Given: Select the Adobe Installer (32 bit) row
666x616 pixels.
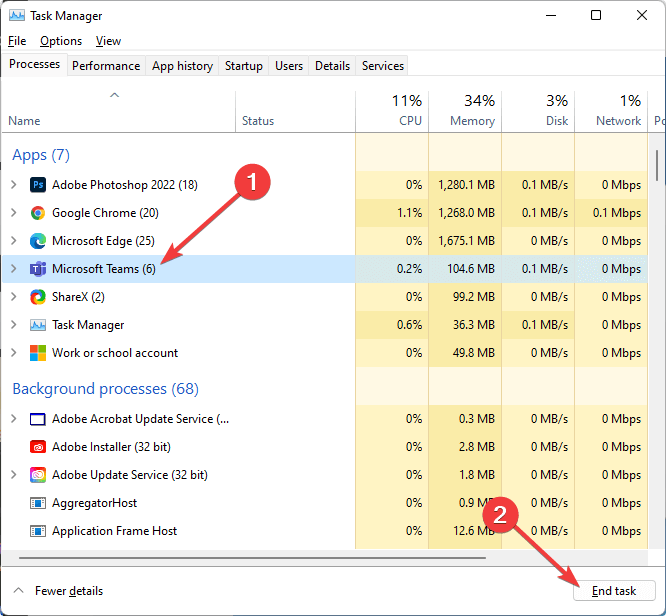Looking at the screenshot, I should click(325, 447).
